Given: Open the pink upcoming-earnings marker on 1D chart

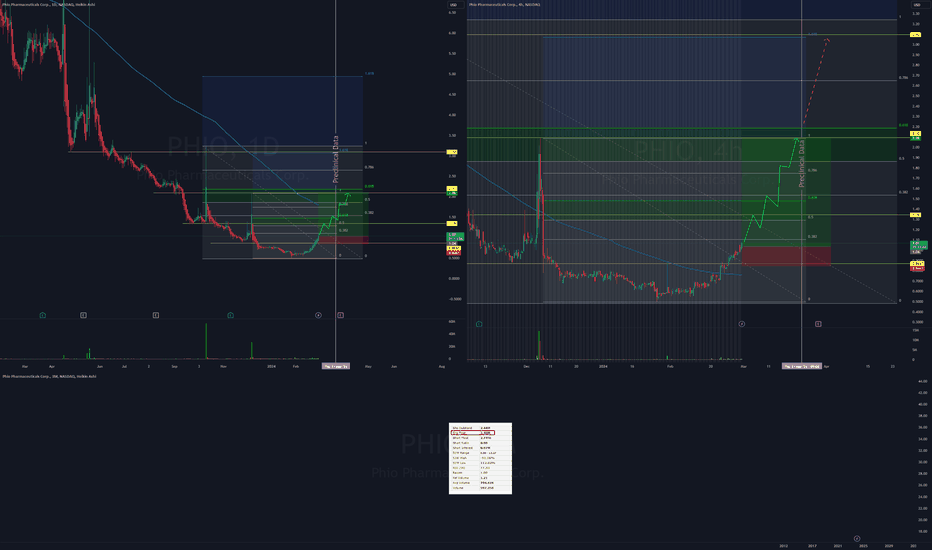Looking at the screenshot, I should (340, 315).
